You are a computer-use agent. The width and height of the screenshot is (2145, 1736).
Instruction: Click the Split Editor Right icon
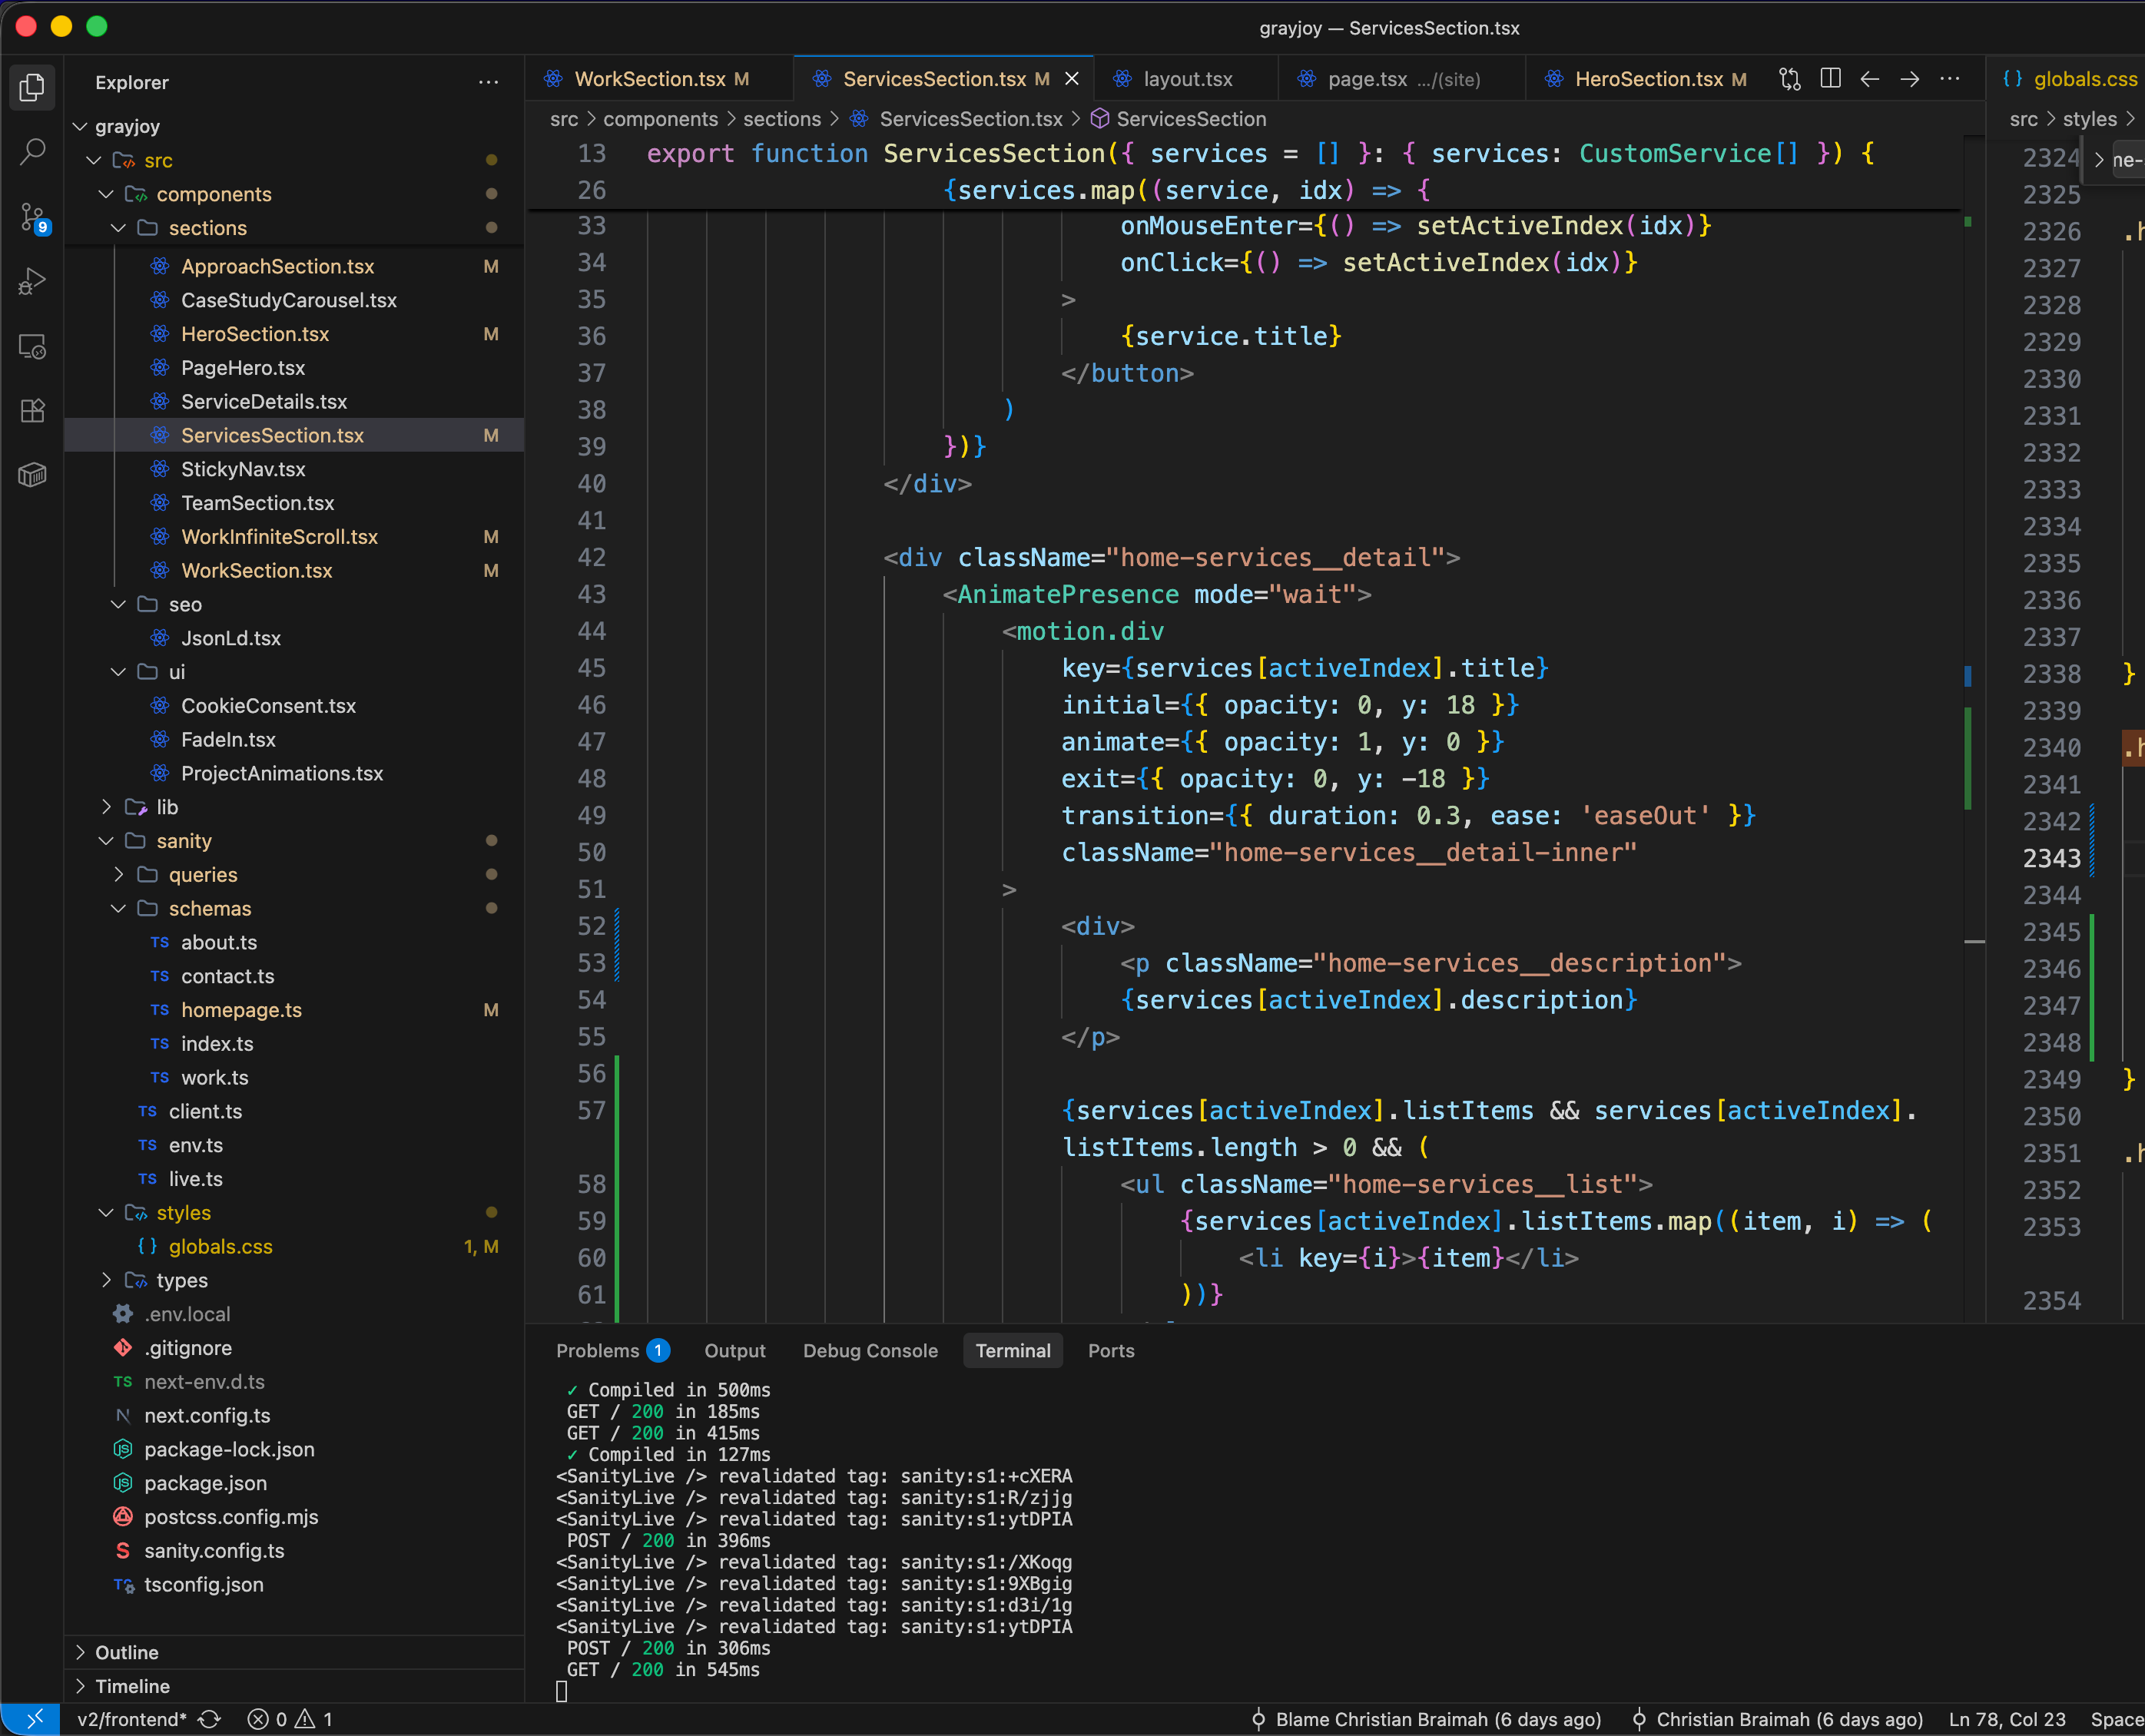1830,79
